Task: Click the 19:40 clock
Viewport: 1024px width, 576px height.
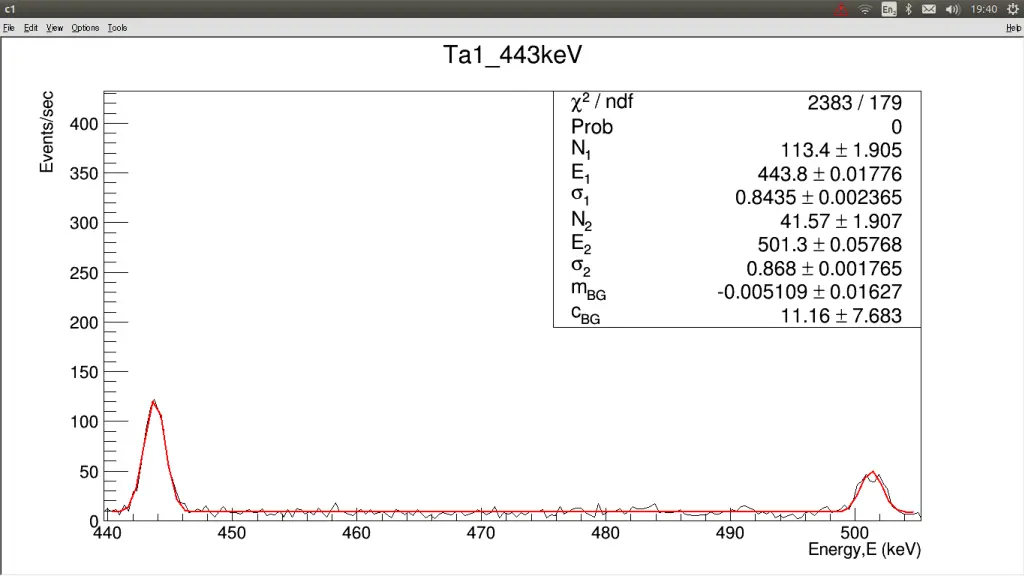Action: (984, 9)
